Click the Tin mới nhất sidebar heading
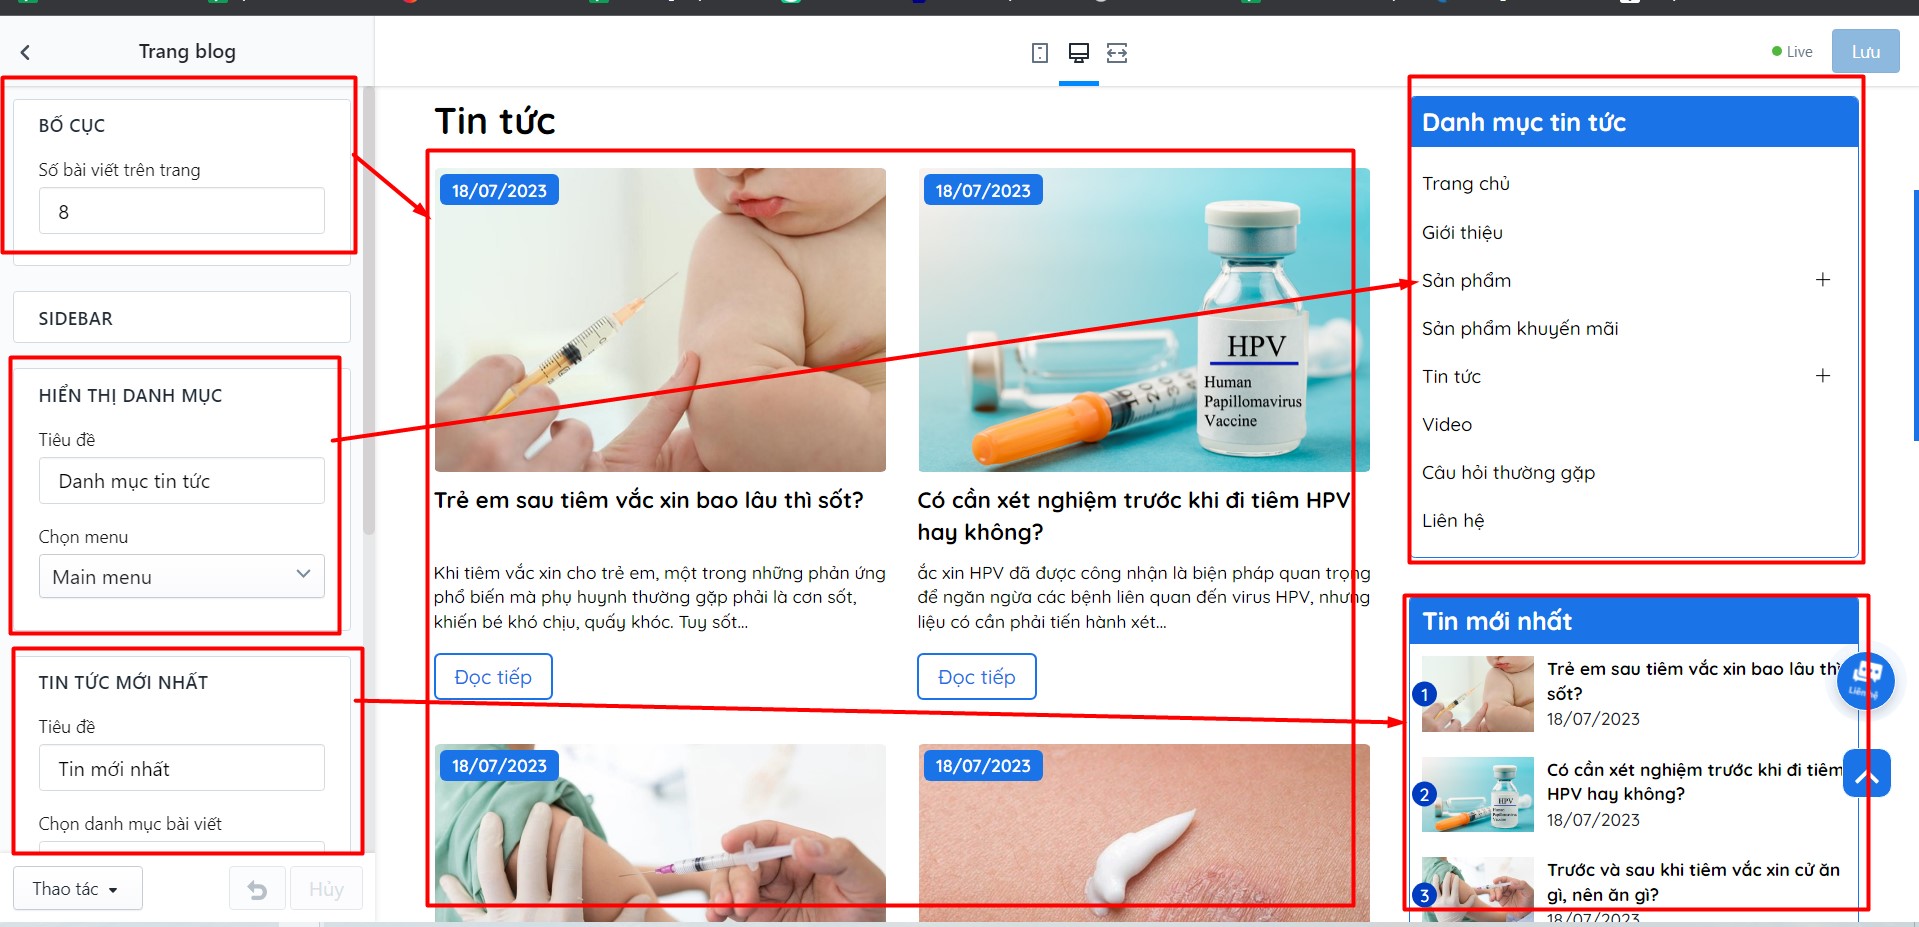 pyautogui.click(x=1497, y=621)
